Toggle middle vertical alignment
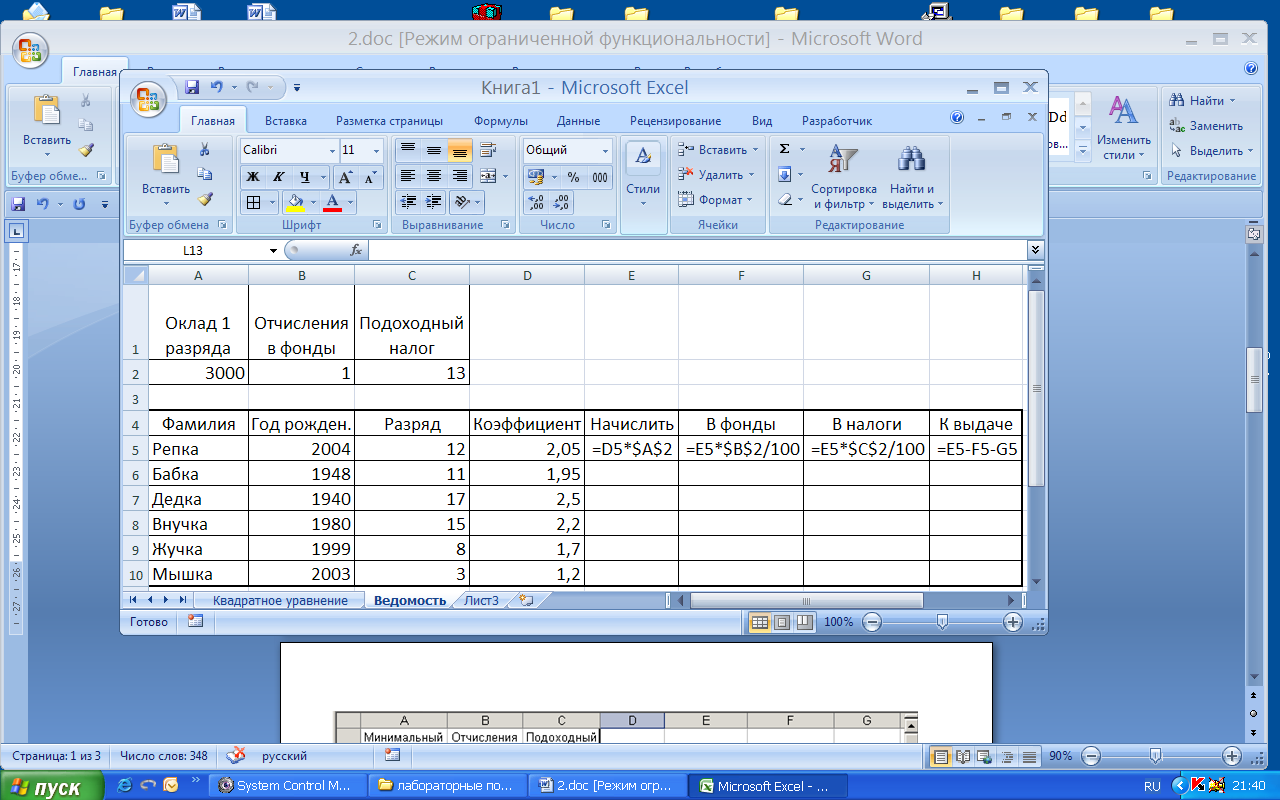Image resolution: width=1280 pixels, height=800 pixels. click(x=434, y=151)
